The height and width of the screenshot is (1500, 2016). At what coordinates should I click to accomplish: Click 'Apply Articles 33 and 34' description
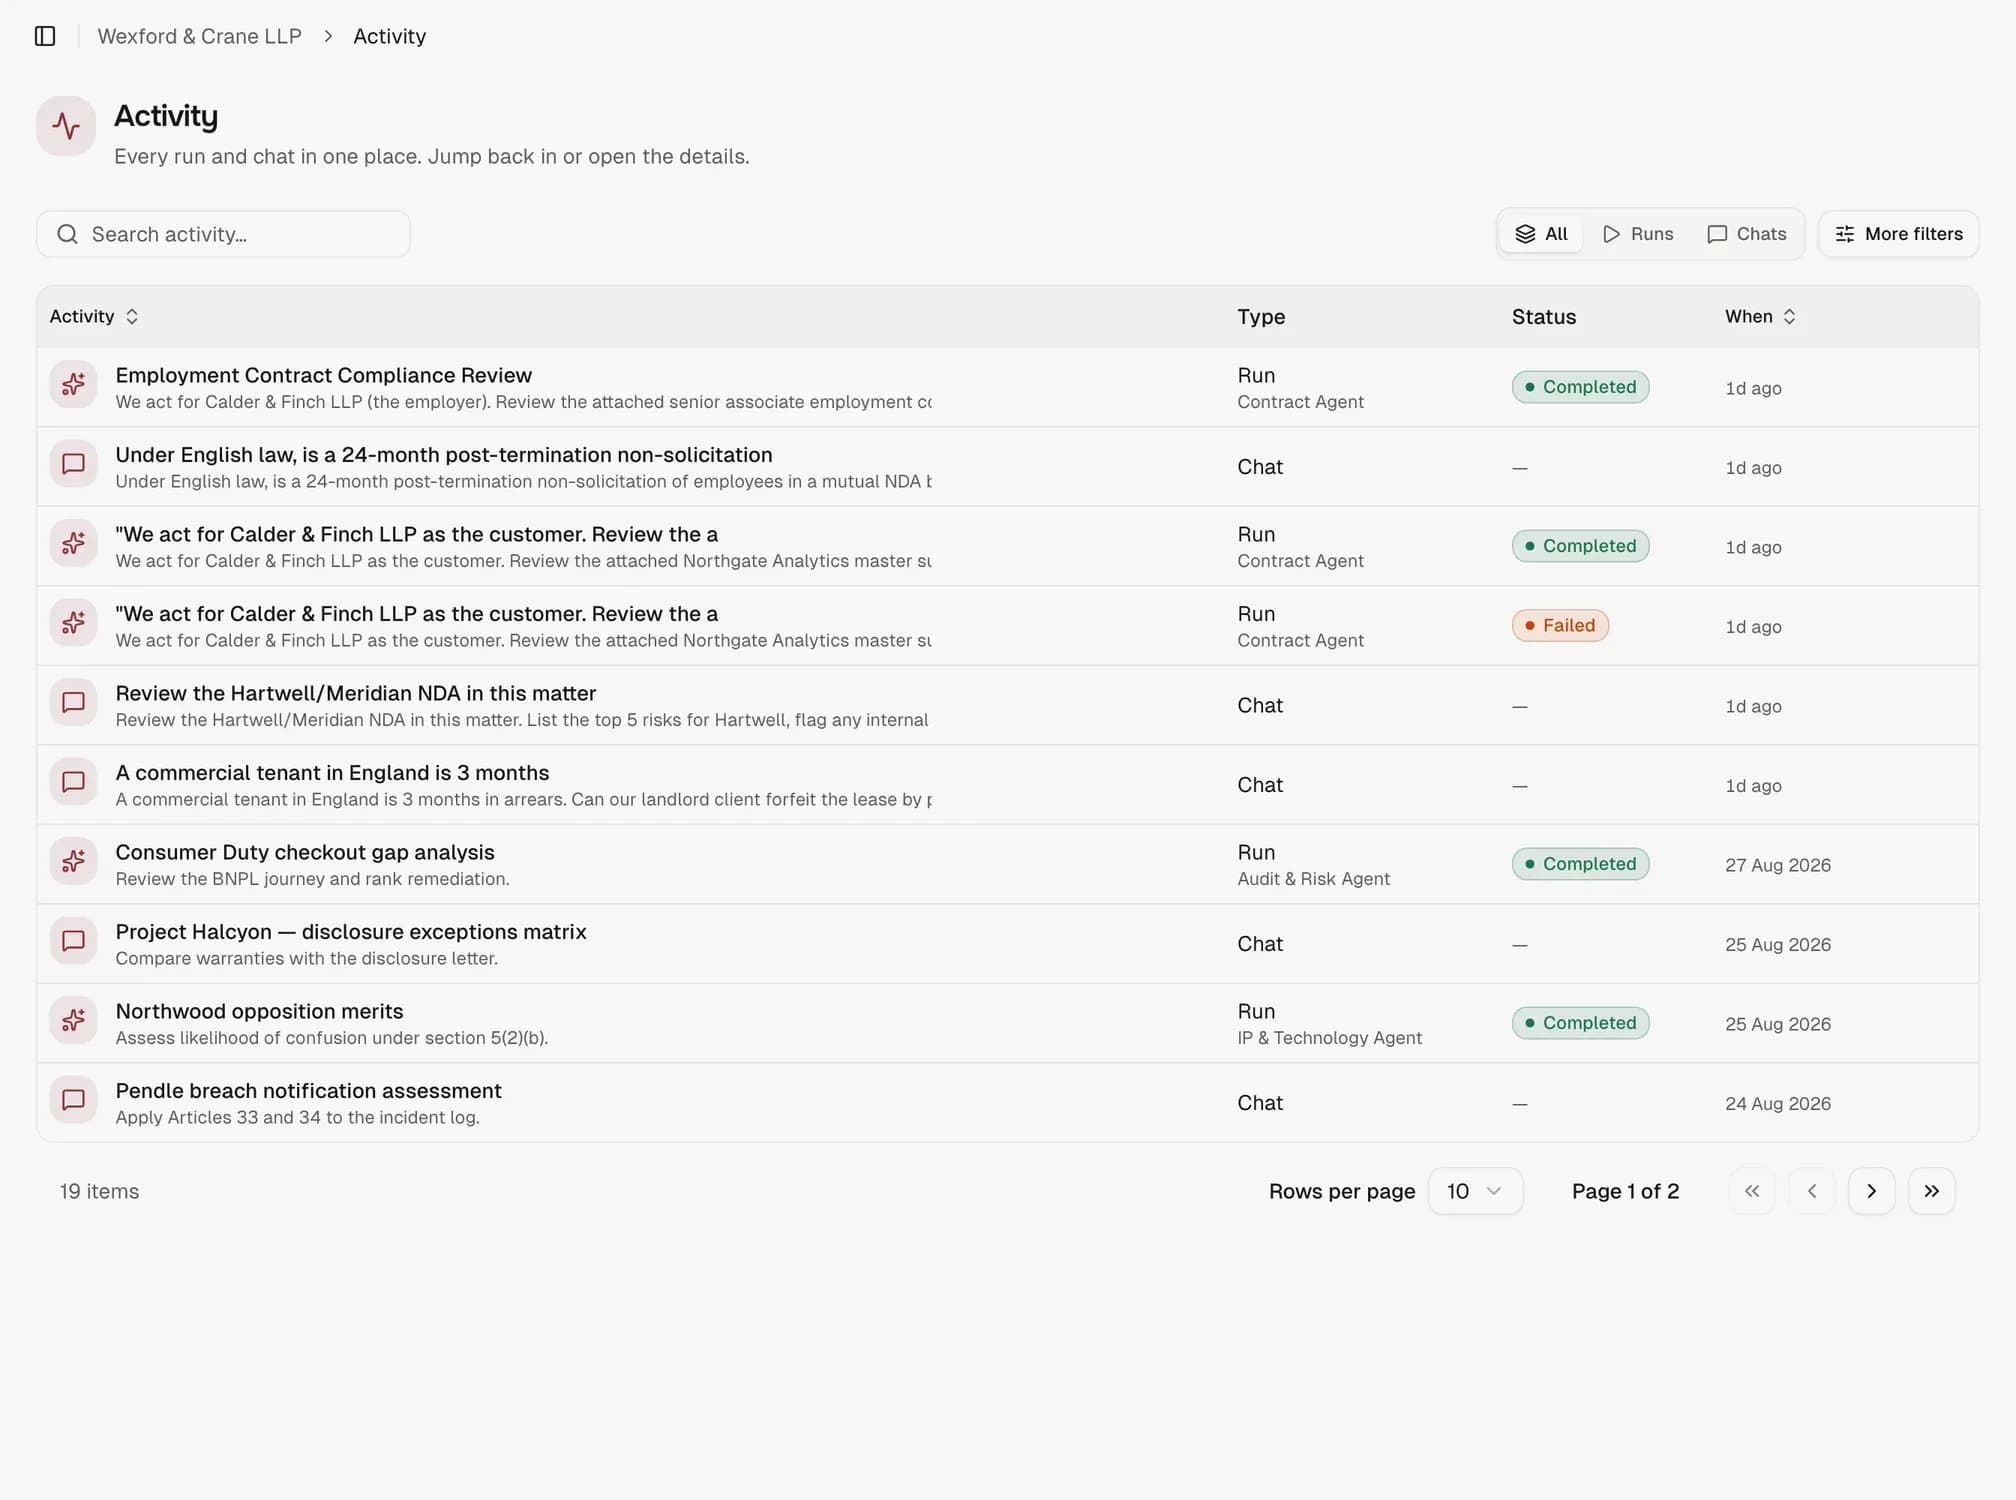click(297, 1118)
